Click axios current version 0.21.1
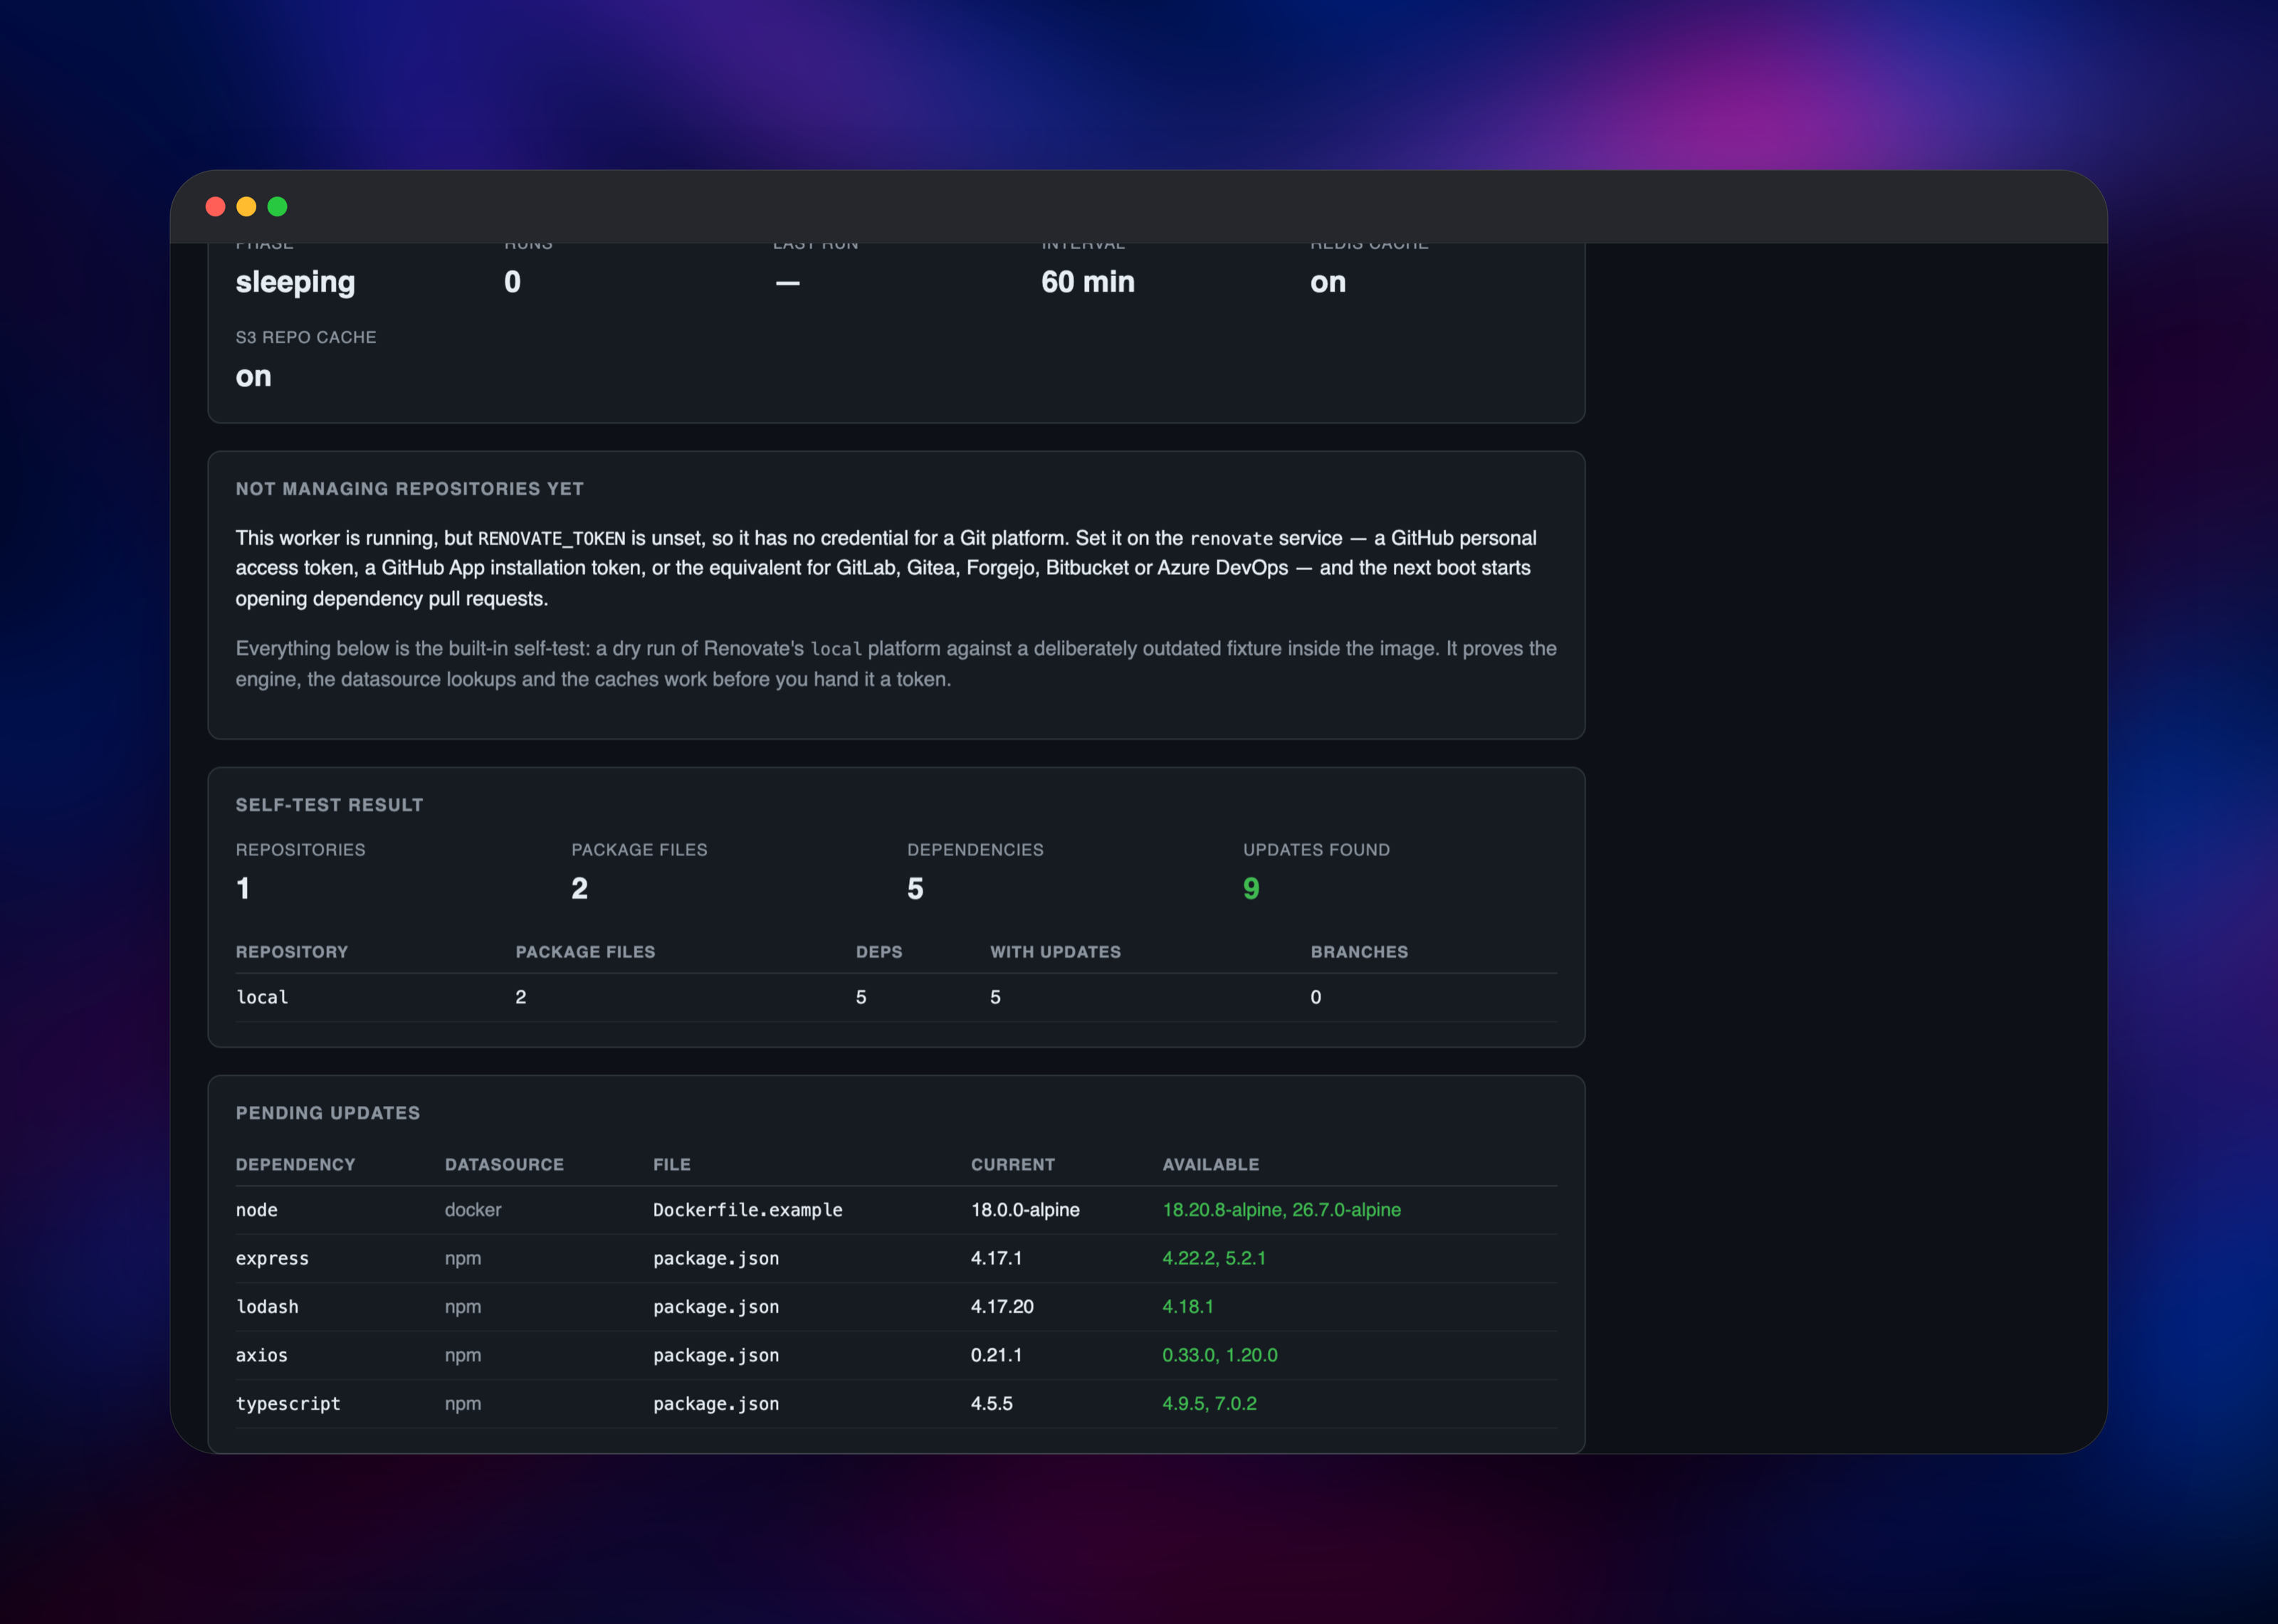The image size is (2278, 1624). coord(996,1356)
